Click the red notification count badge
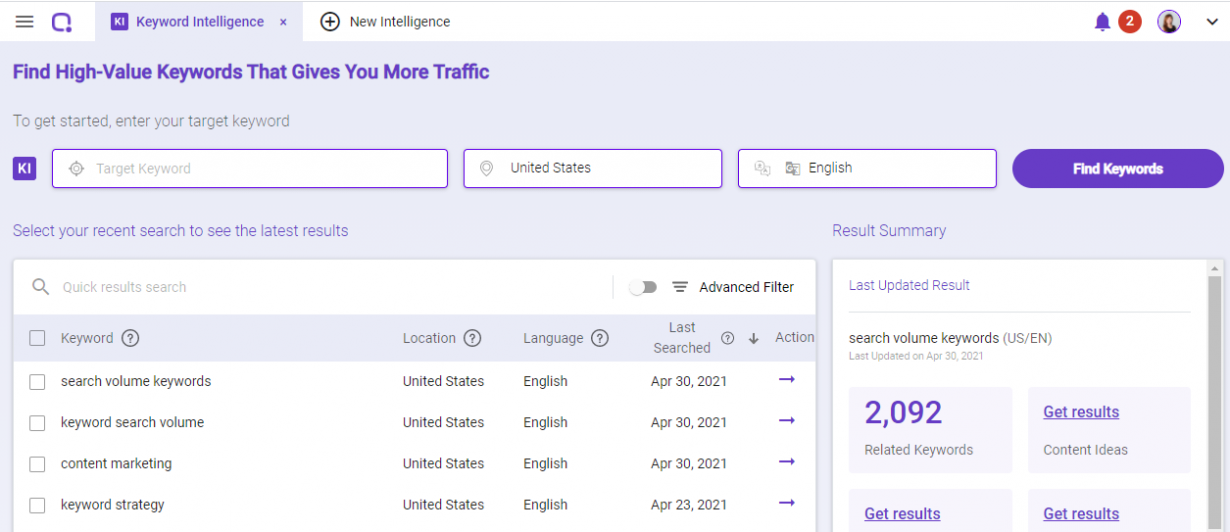 coord(1130,21)
